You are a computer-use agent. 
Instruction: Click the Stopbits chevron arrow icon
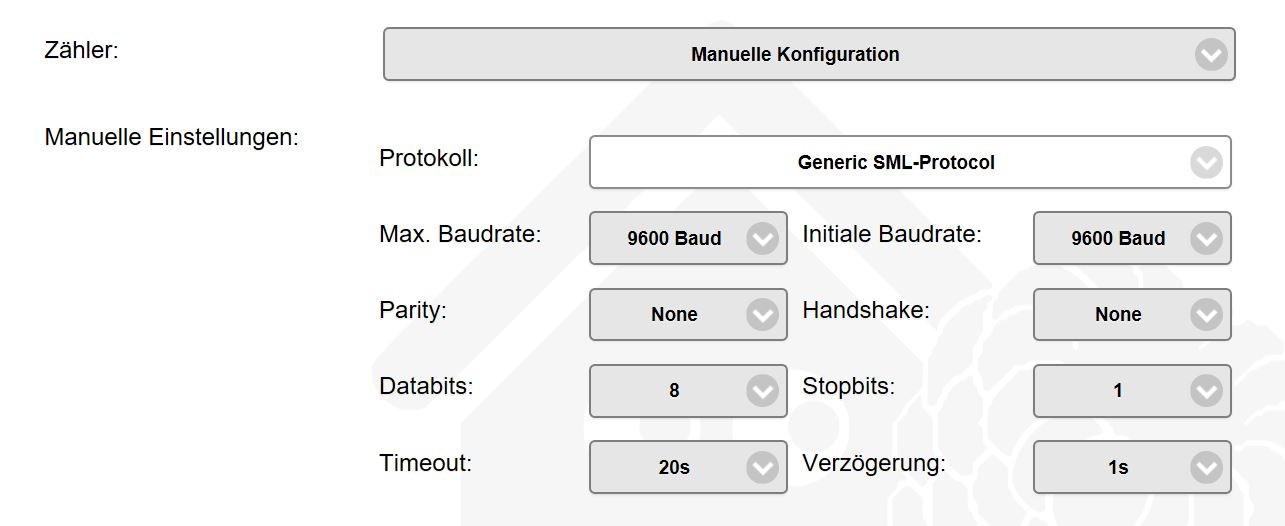click(x=1206, y=391)
